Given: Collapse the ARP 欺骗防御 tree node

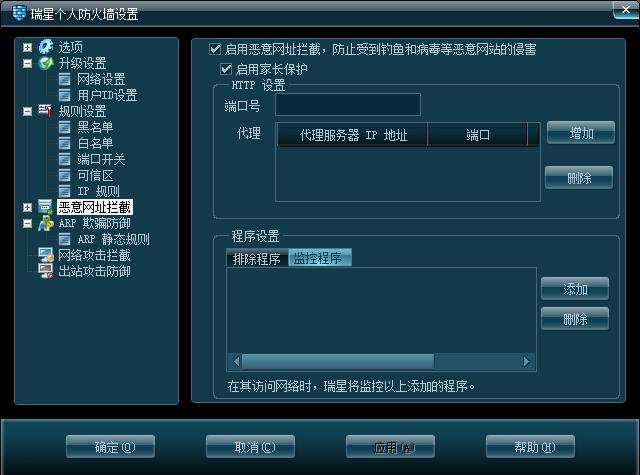Looking at the screenshot, I should tap(27, 223).
